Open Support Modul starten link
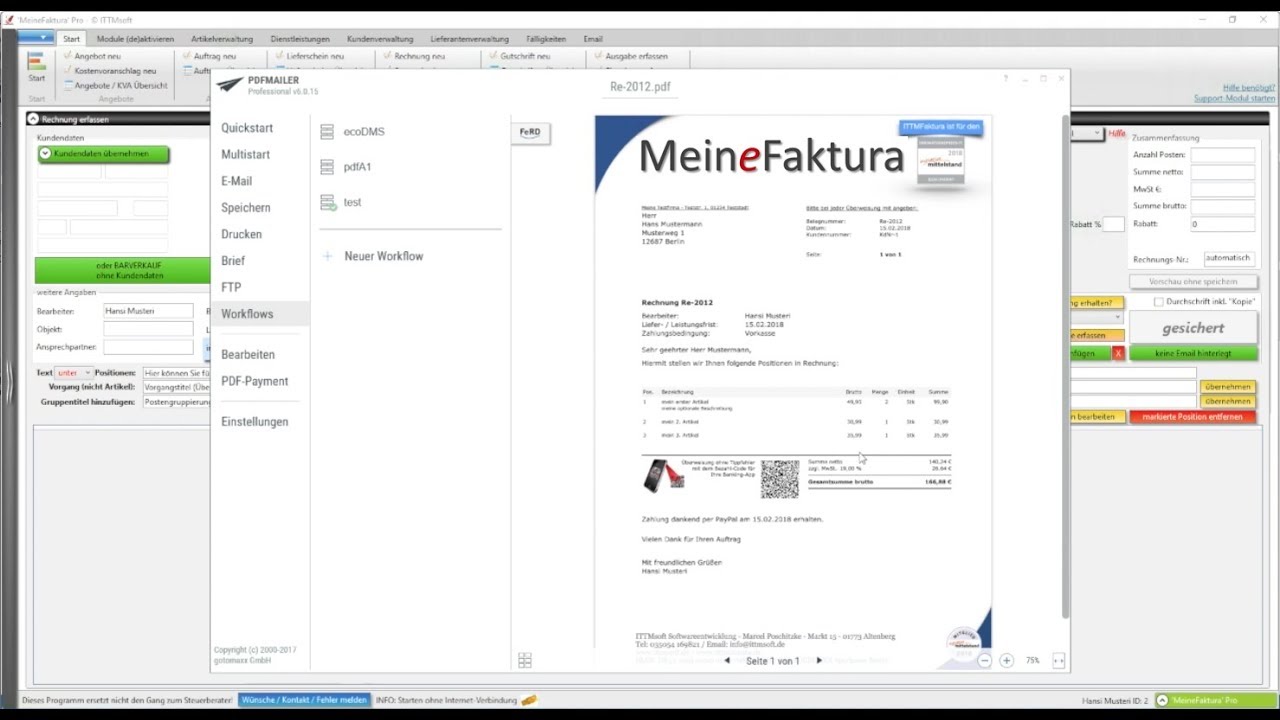 1235,98
